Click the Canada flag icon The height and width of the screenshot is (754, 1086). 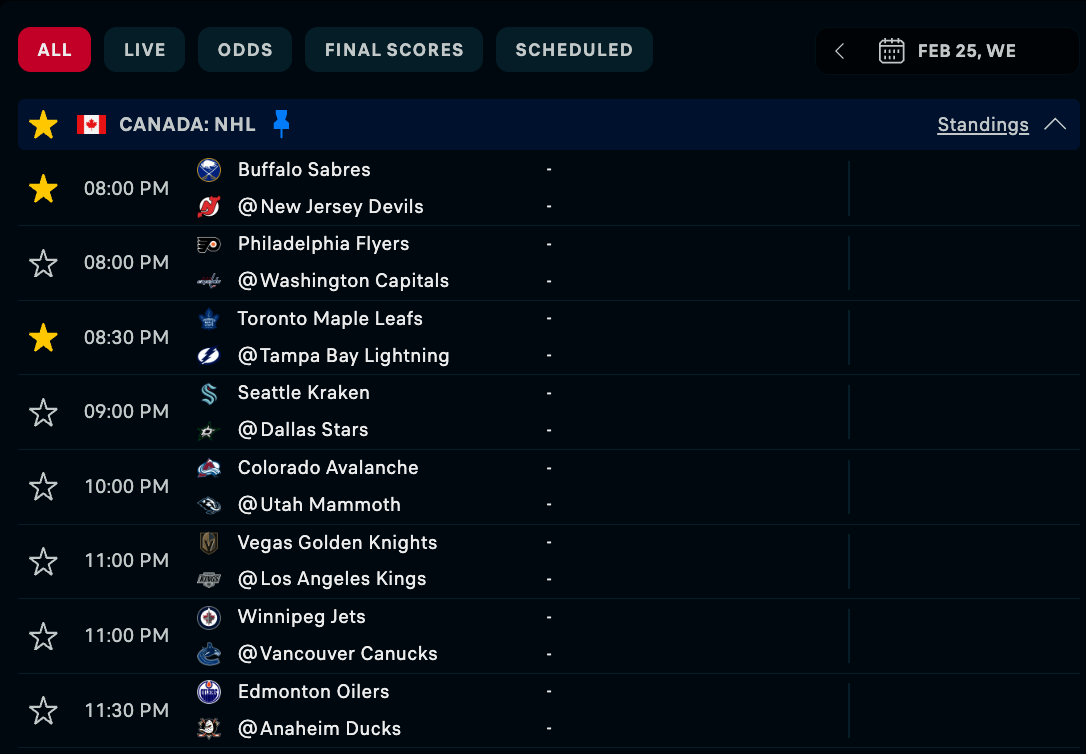91,125
